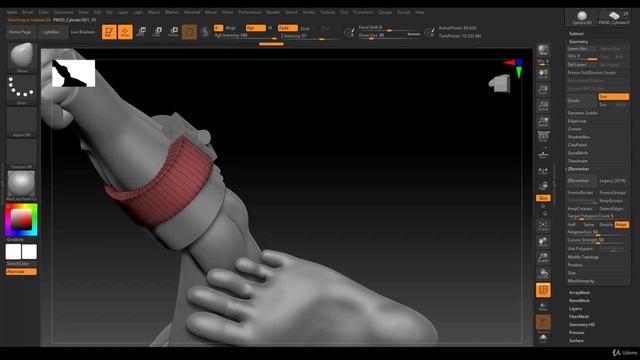Viewport: 640px width, 360px height.
Task: Open the current brush thumbnail
Action: [x=22, y=57]
